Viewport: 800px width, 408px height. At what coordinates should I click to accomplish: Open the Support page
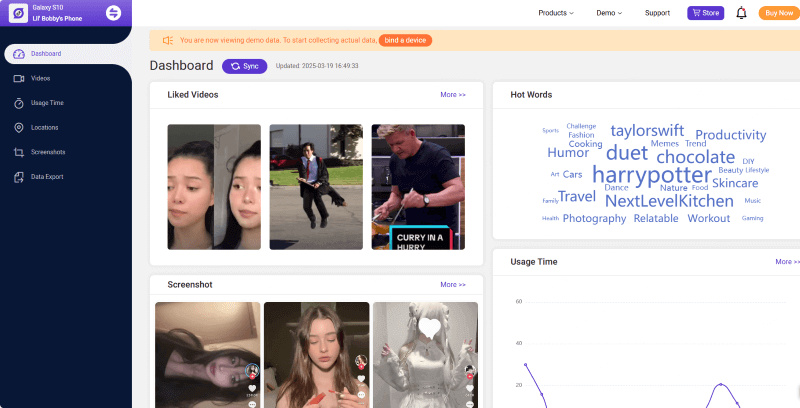coord(657,13)
